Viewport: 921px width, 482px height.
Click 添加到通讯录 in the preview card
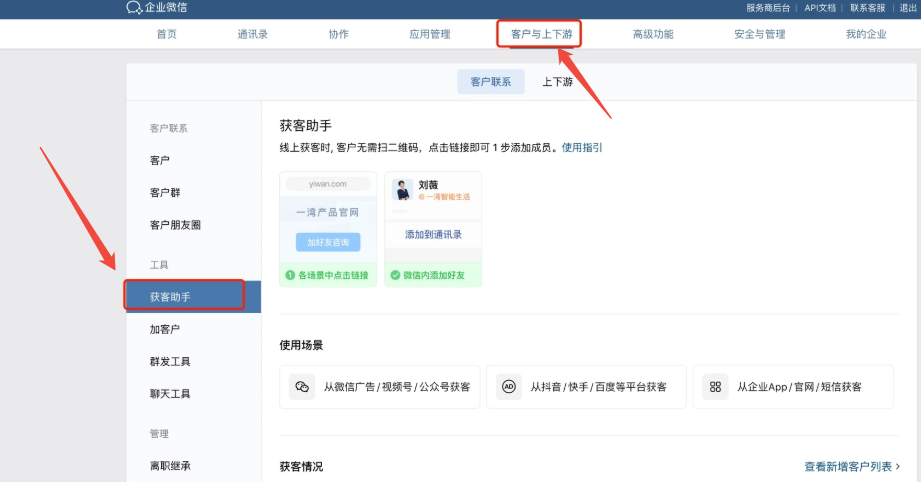[433, 234]
